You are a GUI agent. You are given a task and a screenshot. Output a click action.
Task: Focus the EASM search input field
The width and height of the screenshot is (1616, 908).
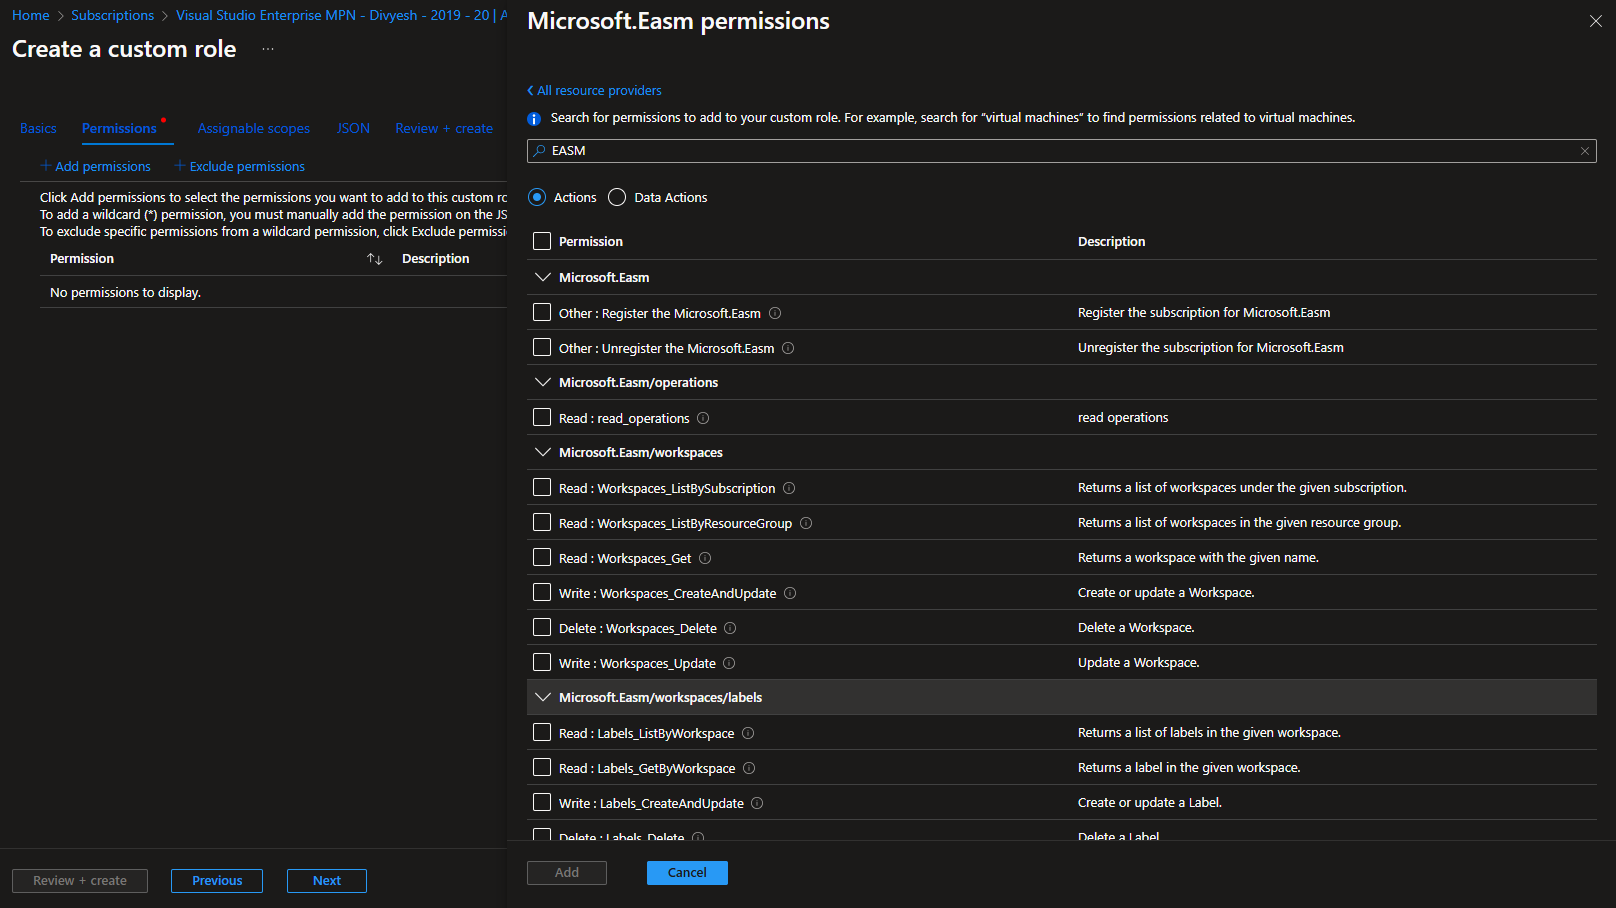(1062, 151)
